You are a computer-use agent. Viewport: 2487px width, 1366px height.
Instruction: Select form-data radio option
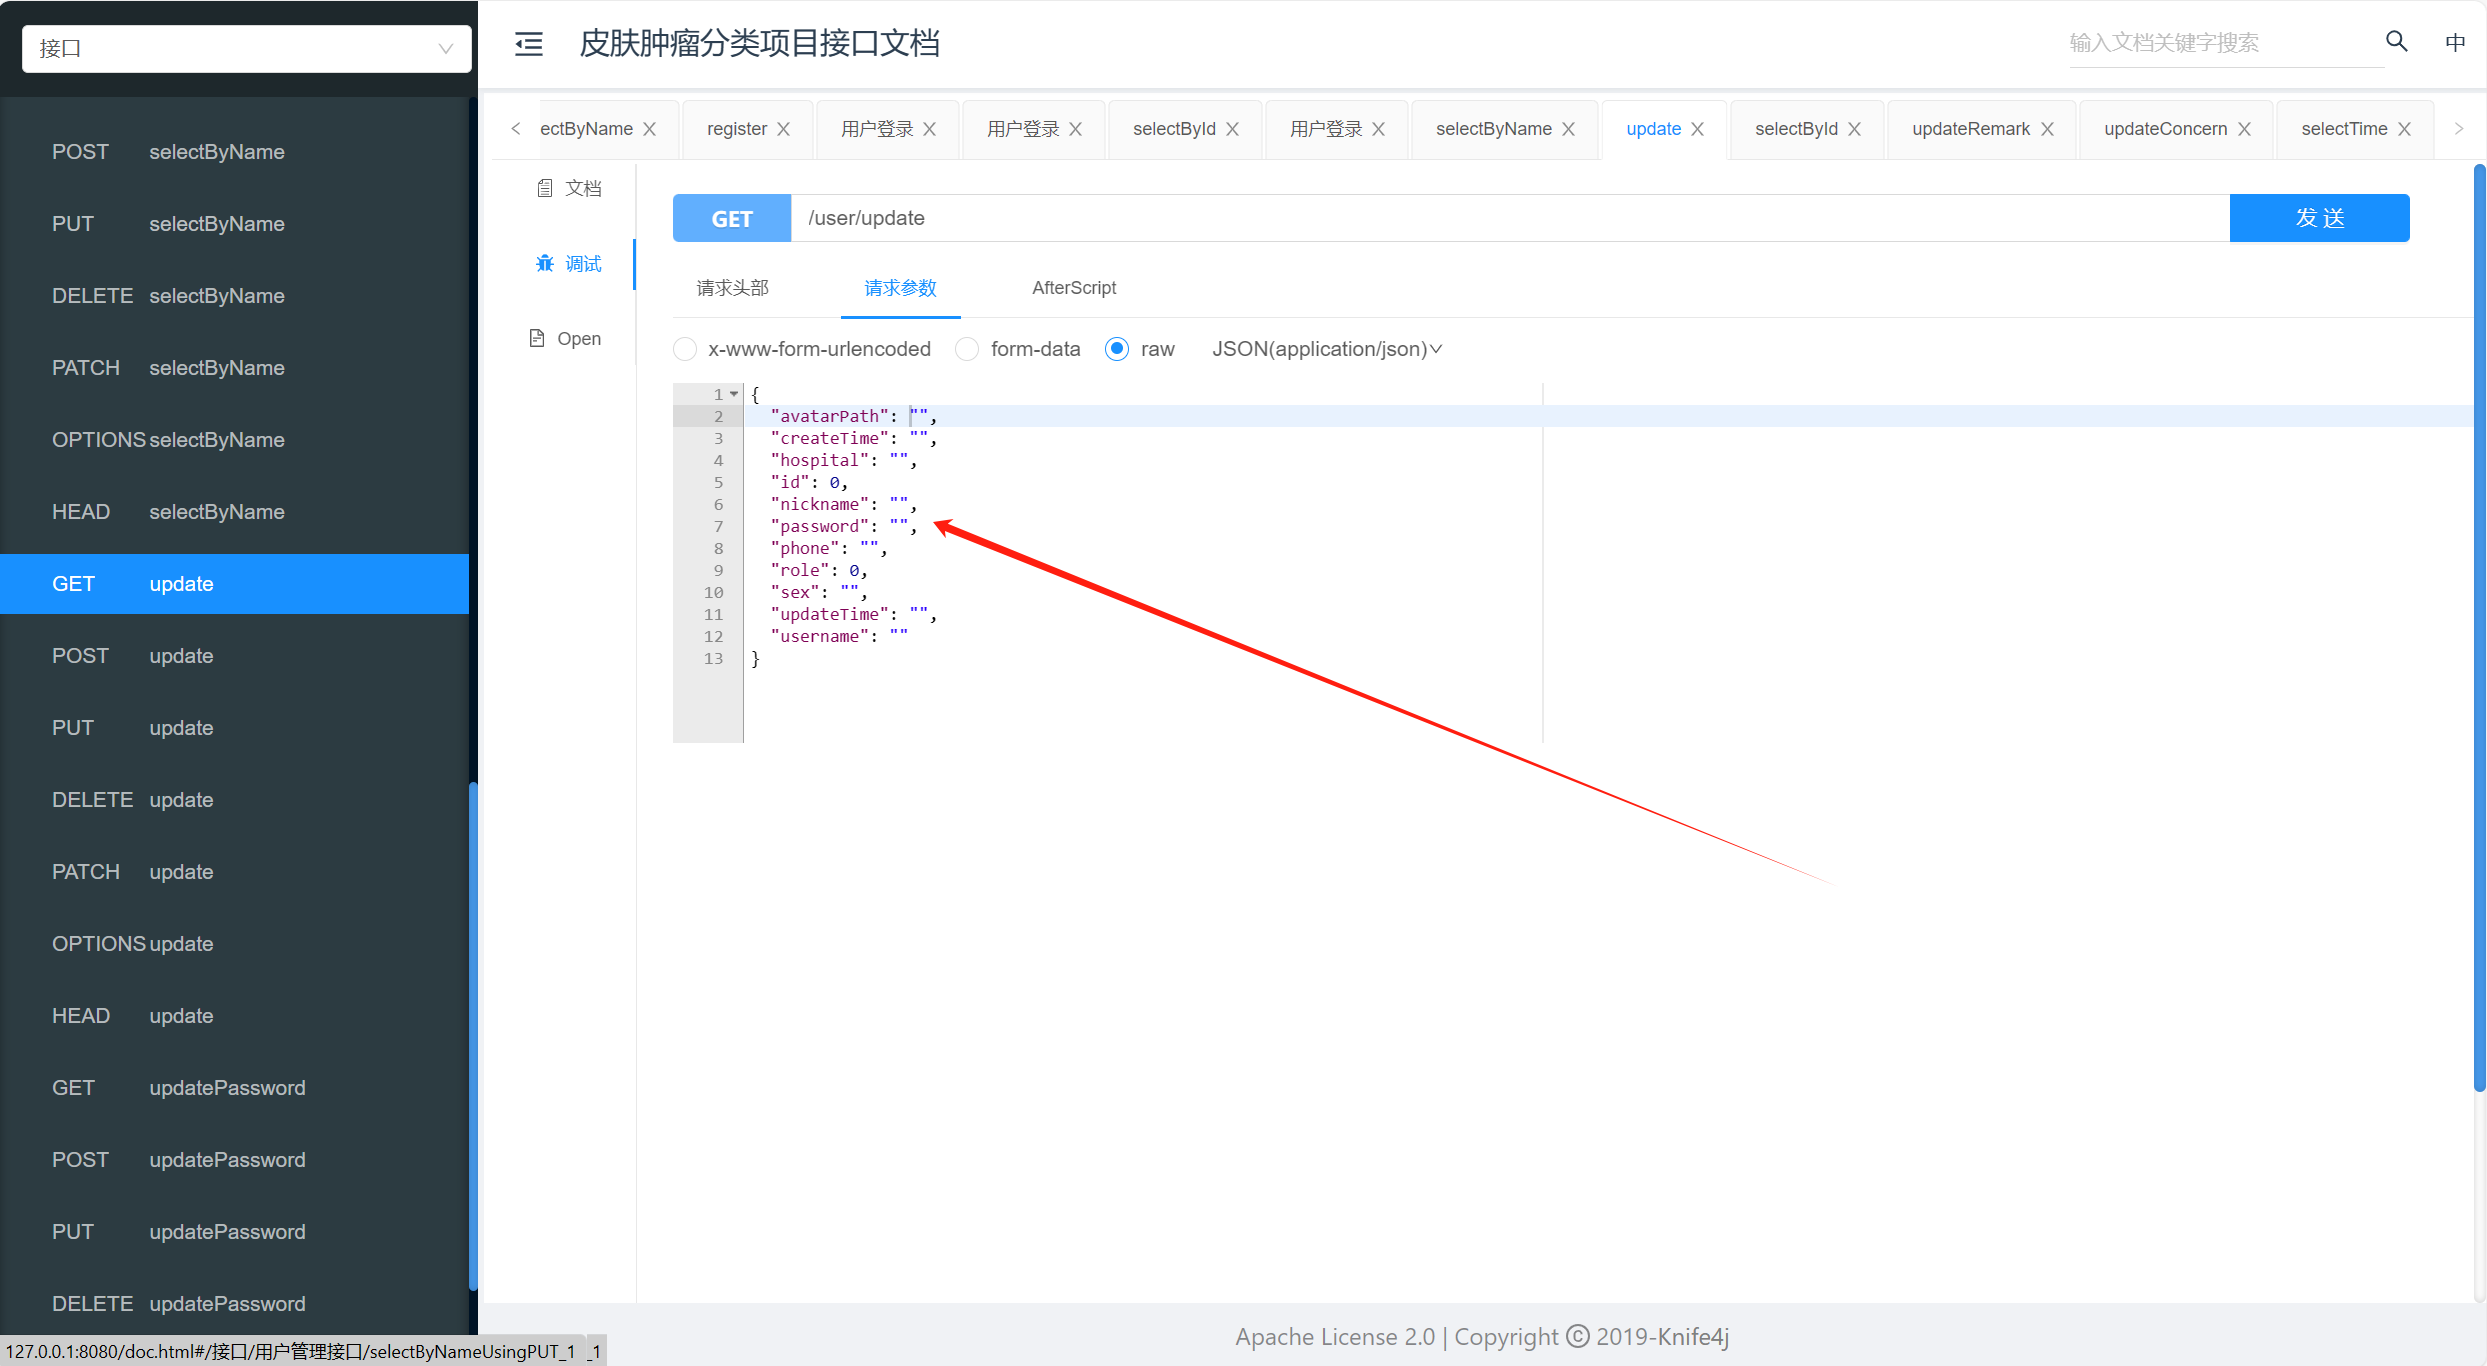(x=967, y=349)
